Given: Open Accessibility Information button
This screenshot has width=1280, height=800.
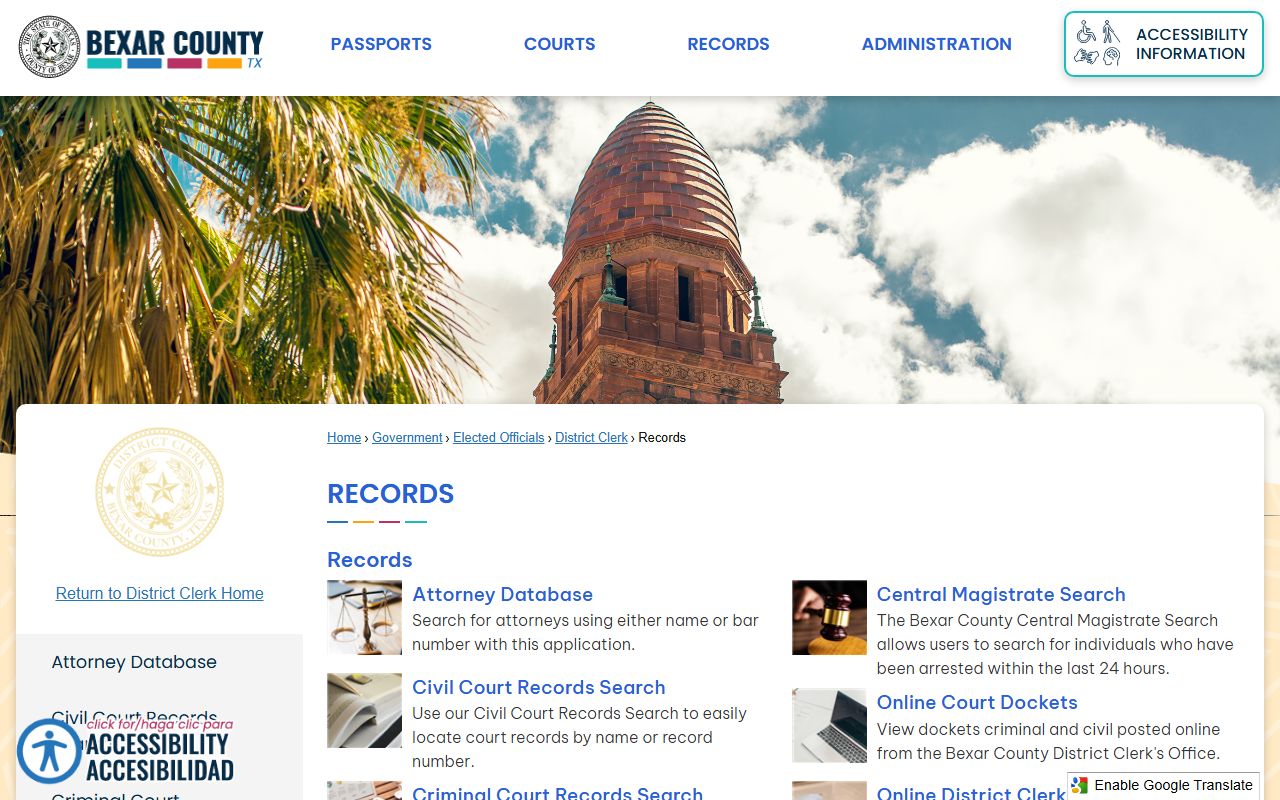Looking at the screenshot, I should click(1163, 44).
